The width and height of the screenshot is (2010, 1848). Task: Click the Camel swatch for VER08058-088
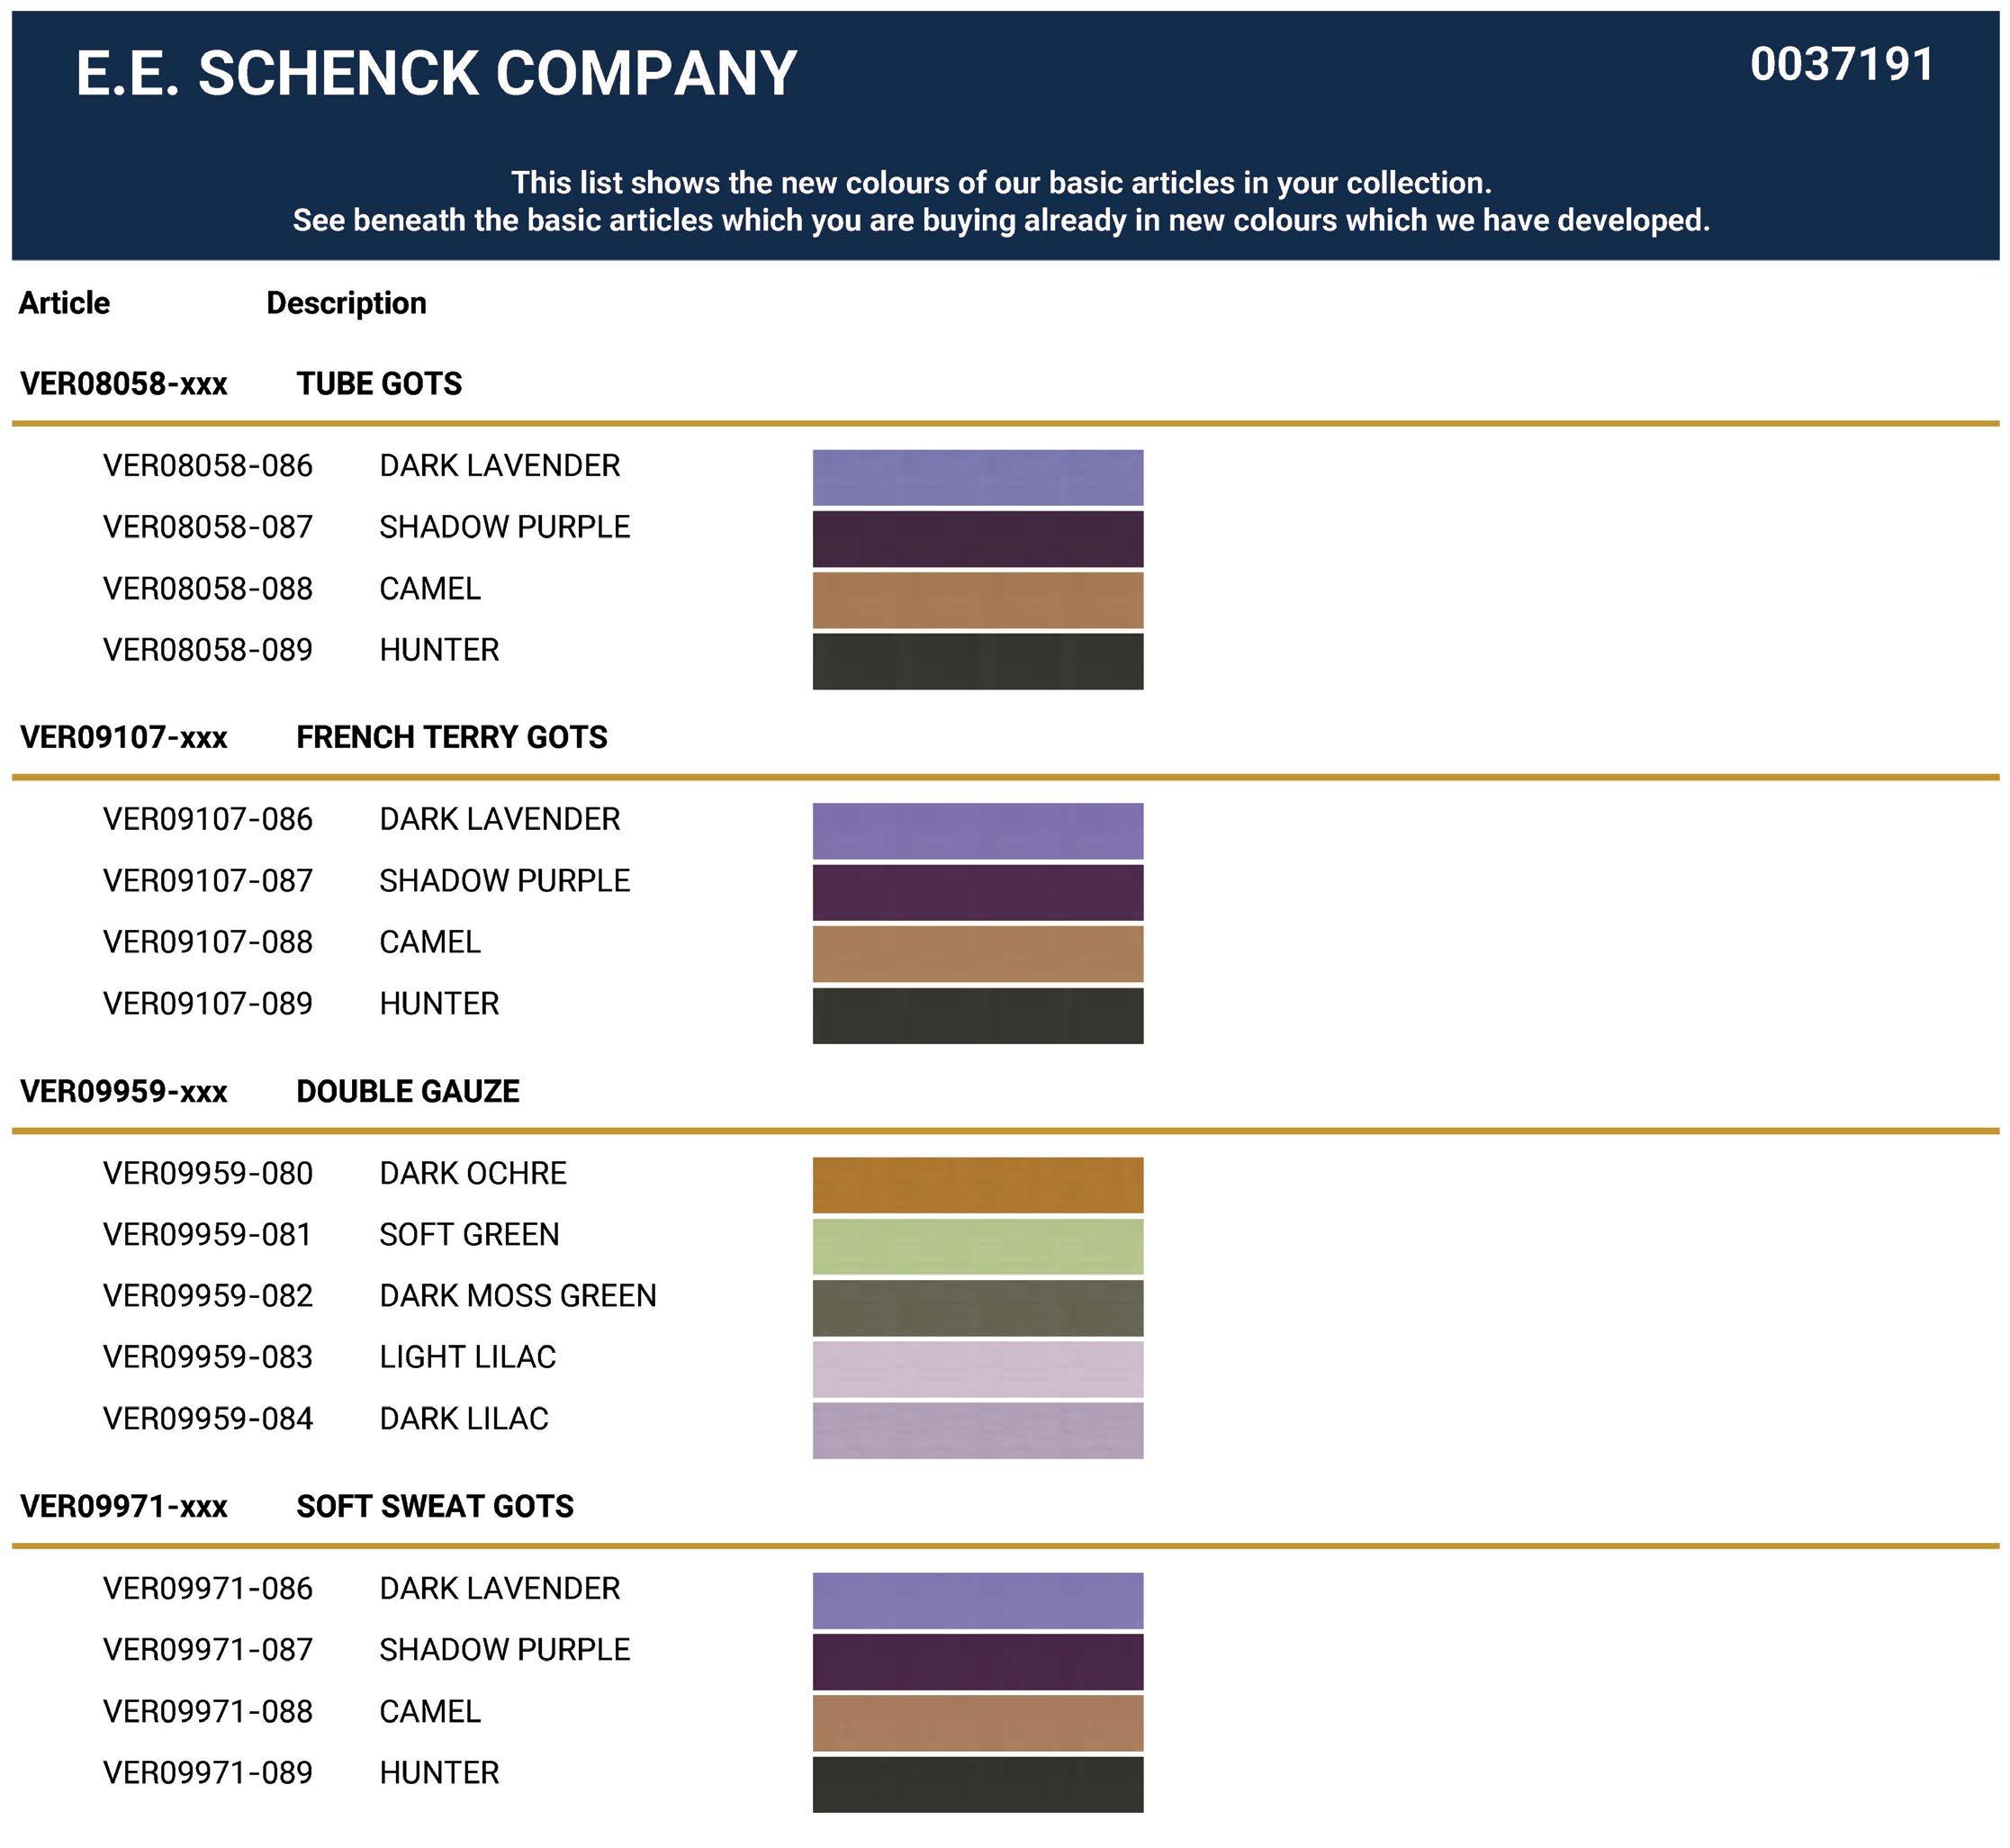[x=977, y=600]
